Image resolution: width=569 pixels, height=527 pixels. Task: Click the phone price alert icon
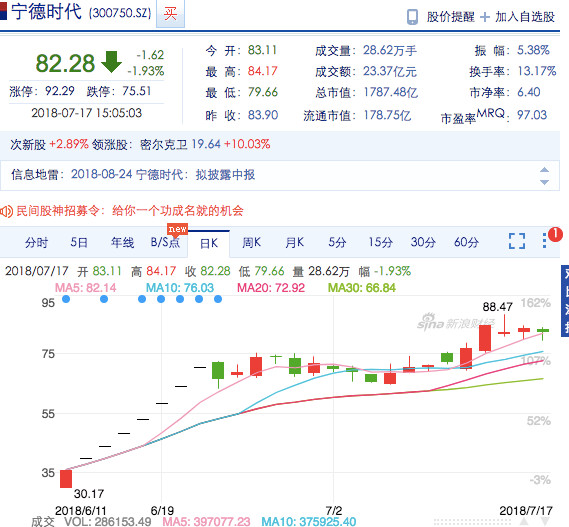(x=412, y=17)
